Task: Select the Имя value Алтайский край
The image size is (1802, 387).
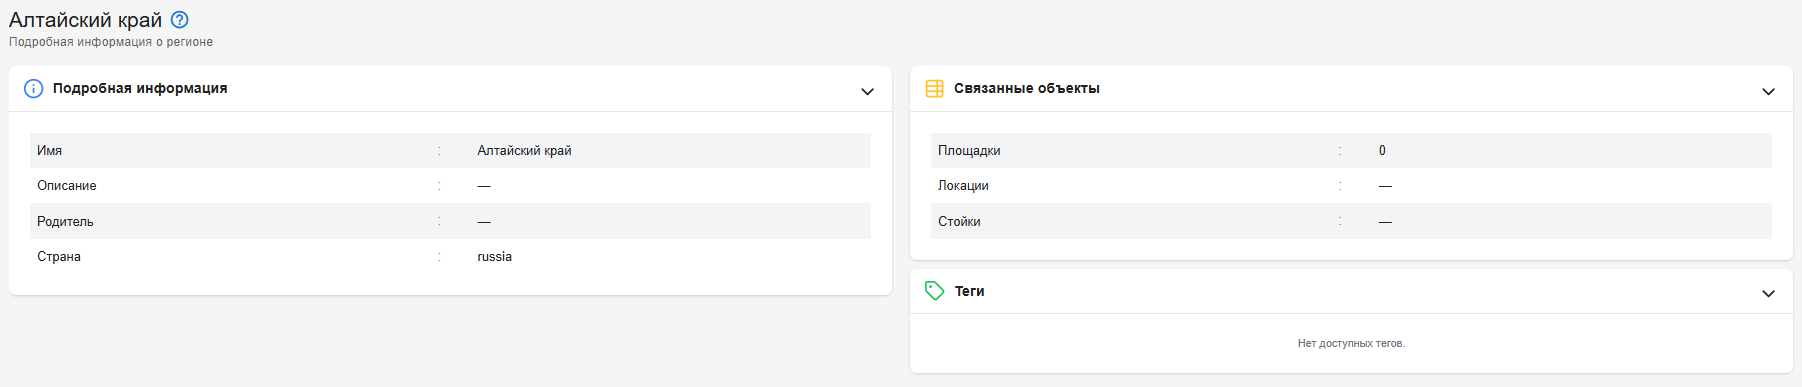Action: click(524, 150)
